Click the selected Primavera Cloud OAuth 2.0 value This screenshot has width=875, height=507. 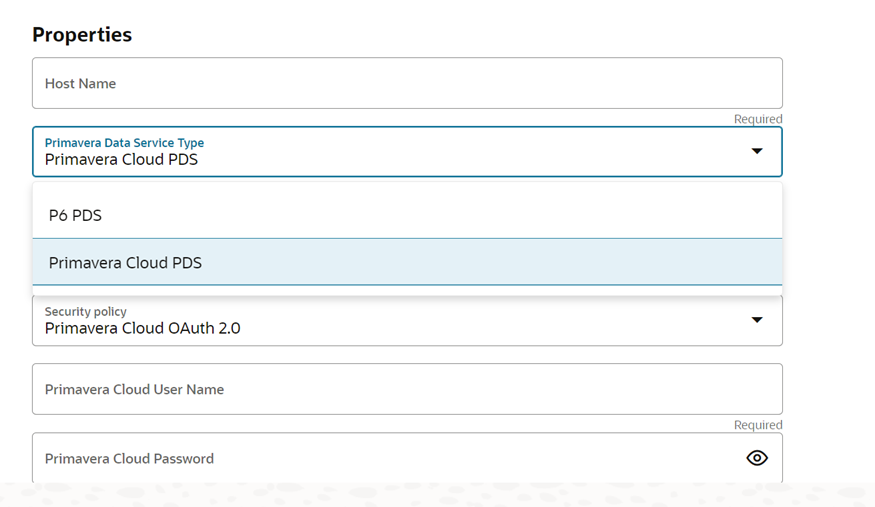(x=142, y=328)
